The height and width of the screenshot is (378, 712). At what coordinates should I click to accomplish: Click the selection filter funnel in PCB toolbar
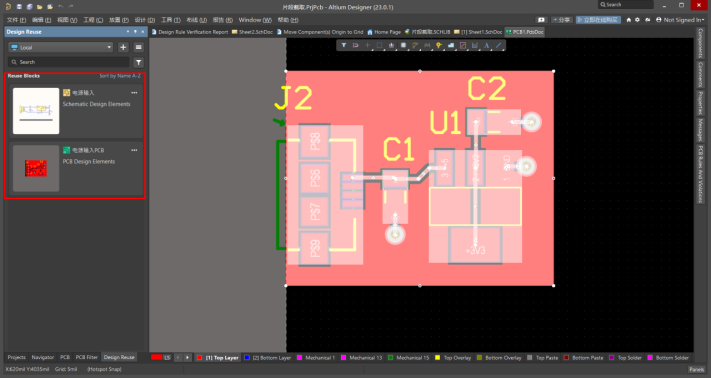(x=344, y=45)
